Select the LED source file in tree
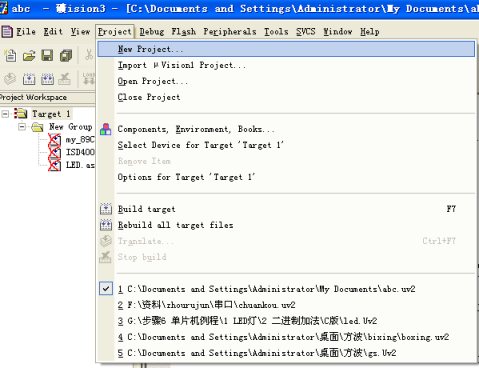 [x=80, y=165]
